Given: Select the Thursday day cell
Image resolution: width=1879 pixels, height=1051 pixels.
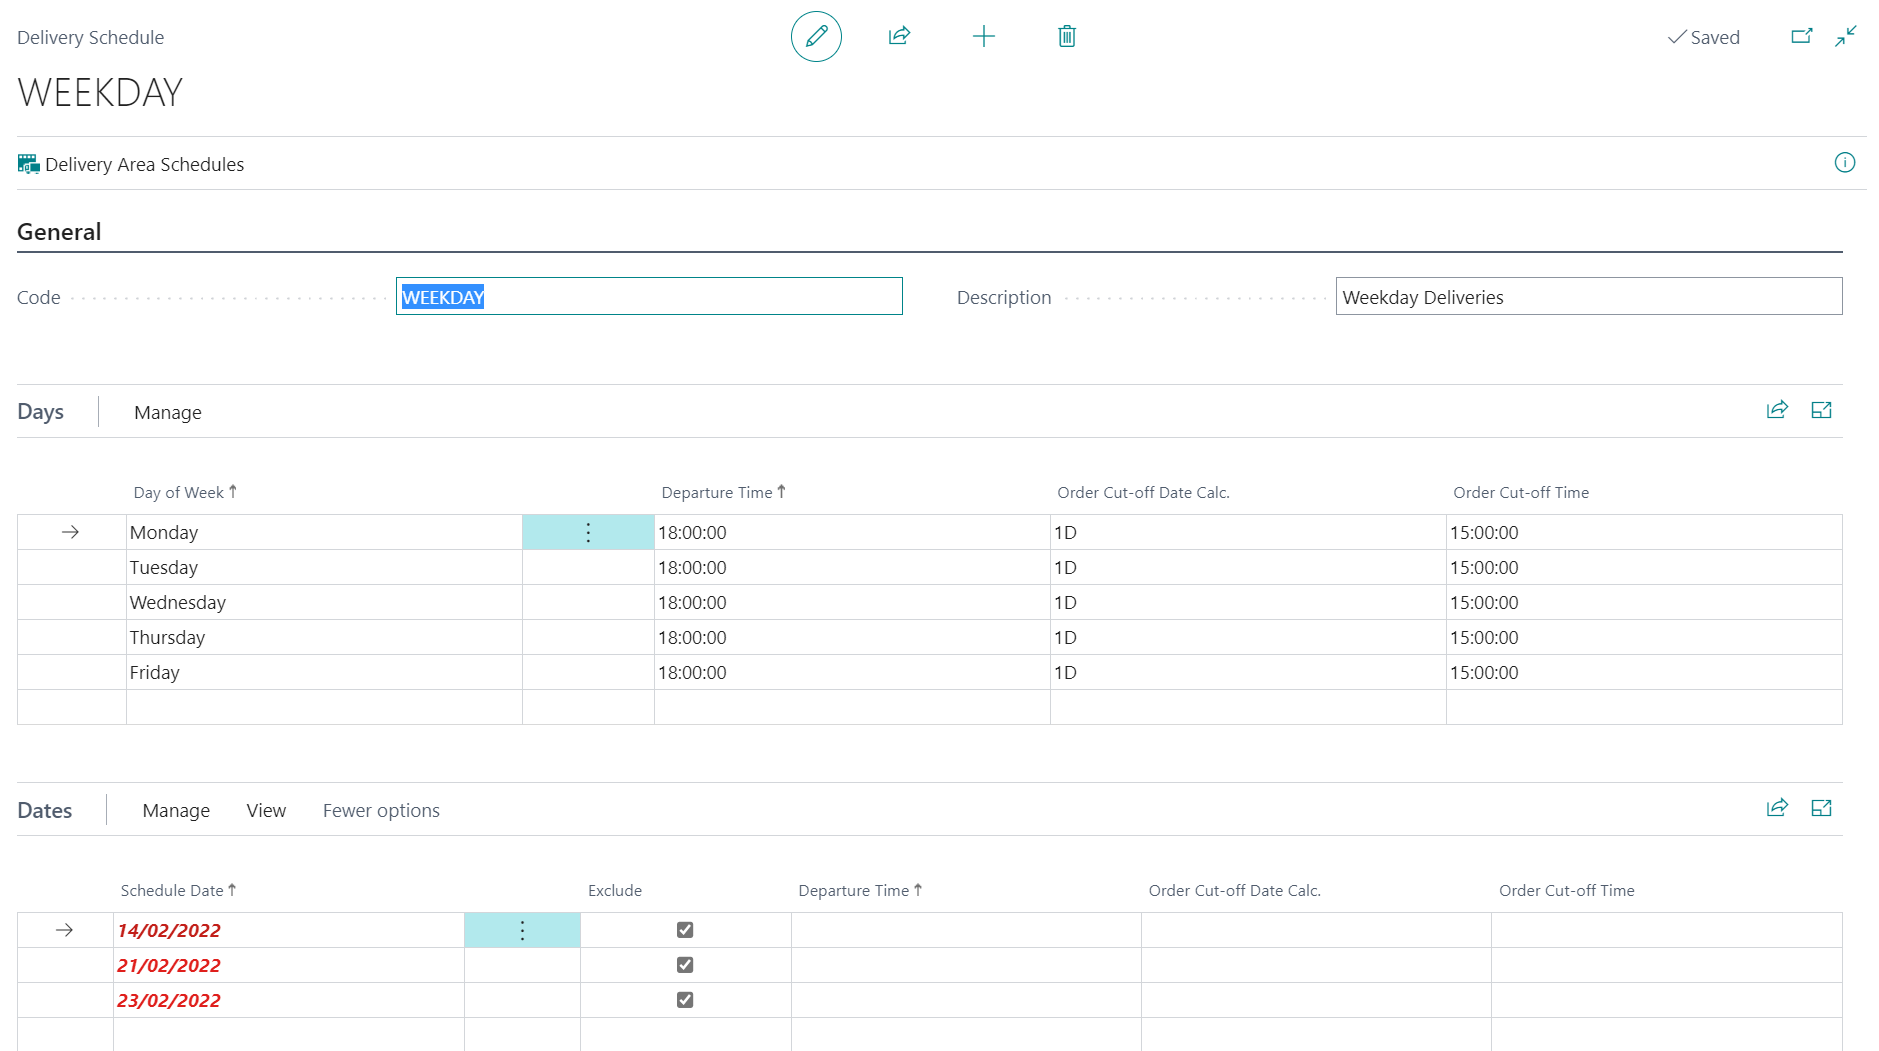Looking at the screenshot, I should [x=324, y=637].
